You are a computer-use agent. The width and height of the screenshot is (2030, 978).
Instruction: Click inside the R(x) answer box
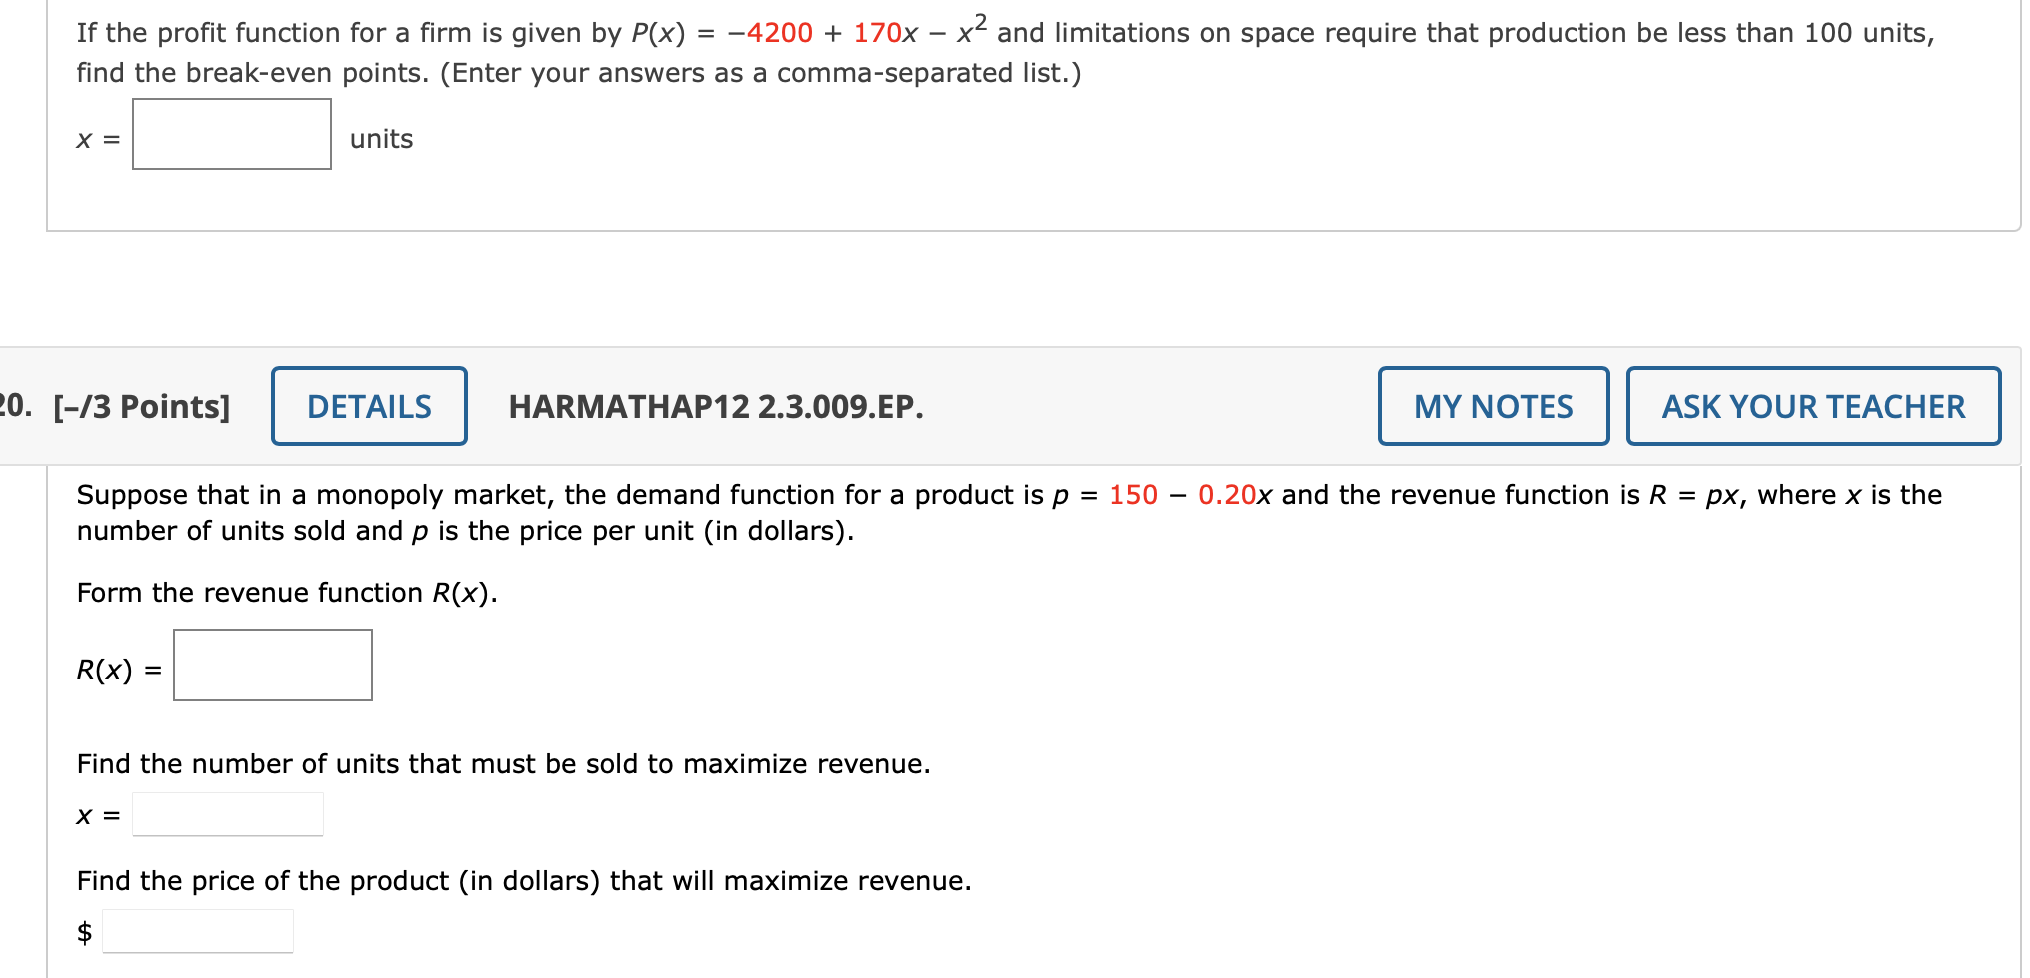(x=271, y=664)
